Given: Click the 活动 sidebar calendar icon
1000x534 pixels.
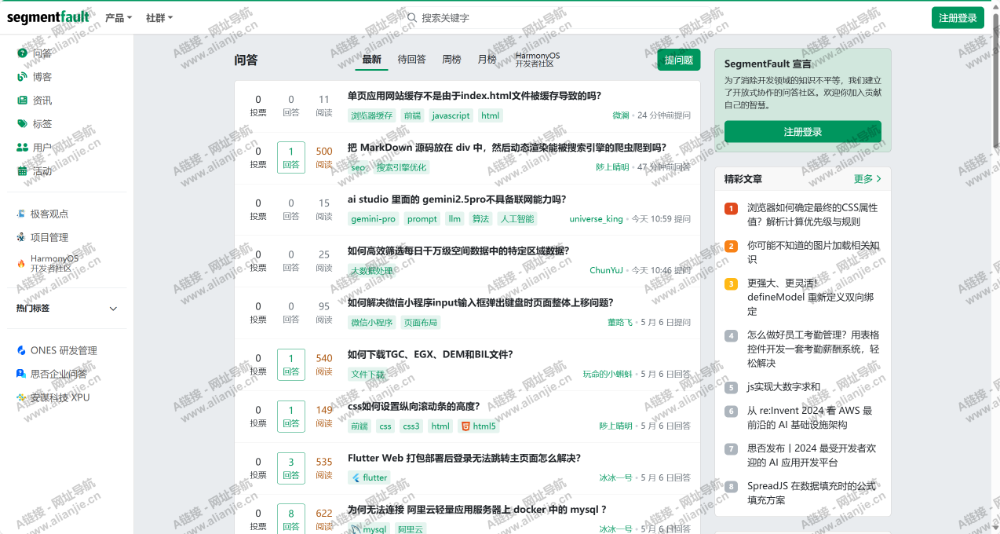Looking at the screenshot, I should (22, 171).
